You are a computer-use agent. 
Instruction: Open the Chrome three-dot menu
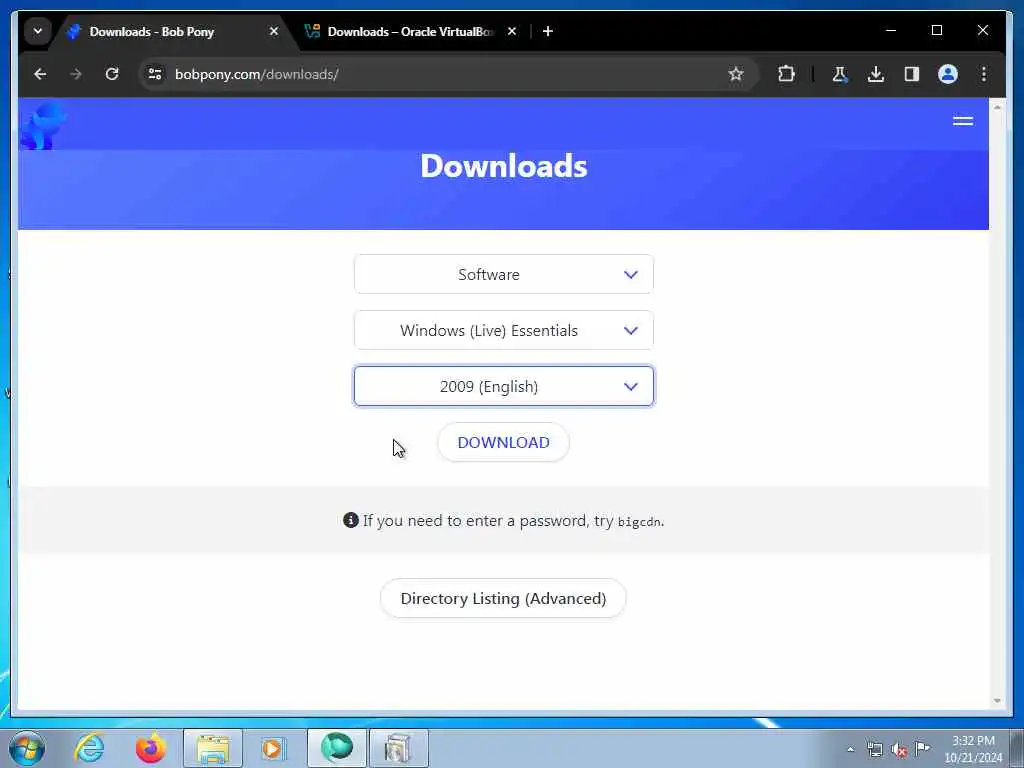pos(984,74)
